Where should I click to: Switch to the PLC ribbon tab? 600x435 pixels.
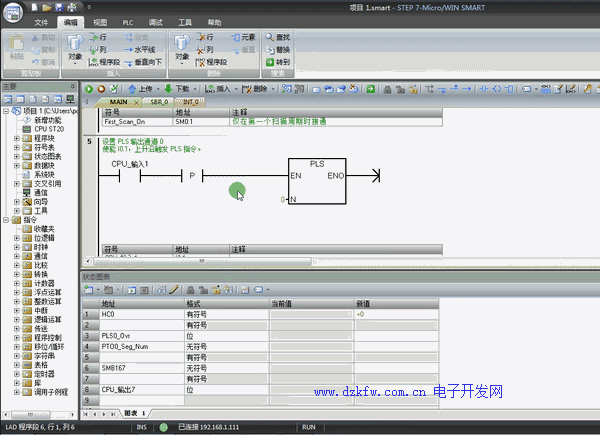pos(128,23)
